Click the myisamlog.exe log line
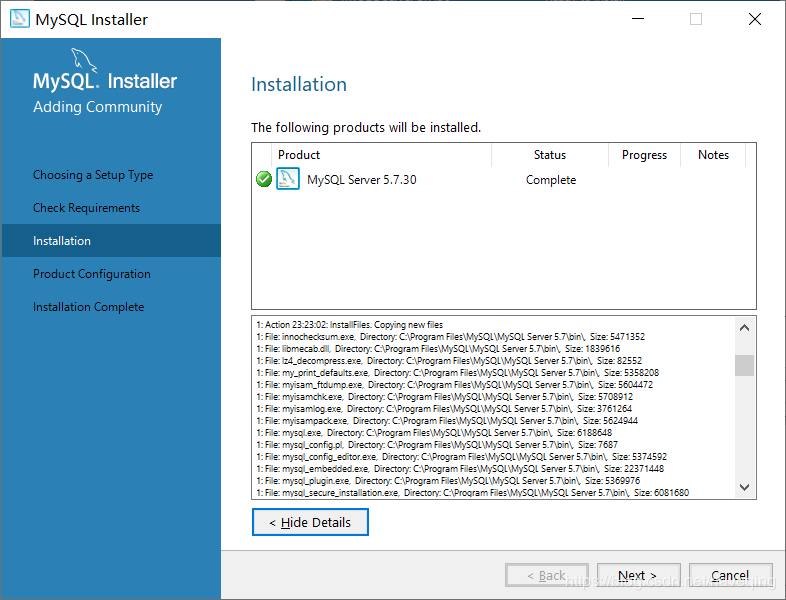The height and width of the screenshot is (600, 786). (x=444, y=409)
